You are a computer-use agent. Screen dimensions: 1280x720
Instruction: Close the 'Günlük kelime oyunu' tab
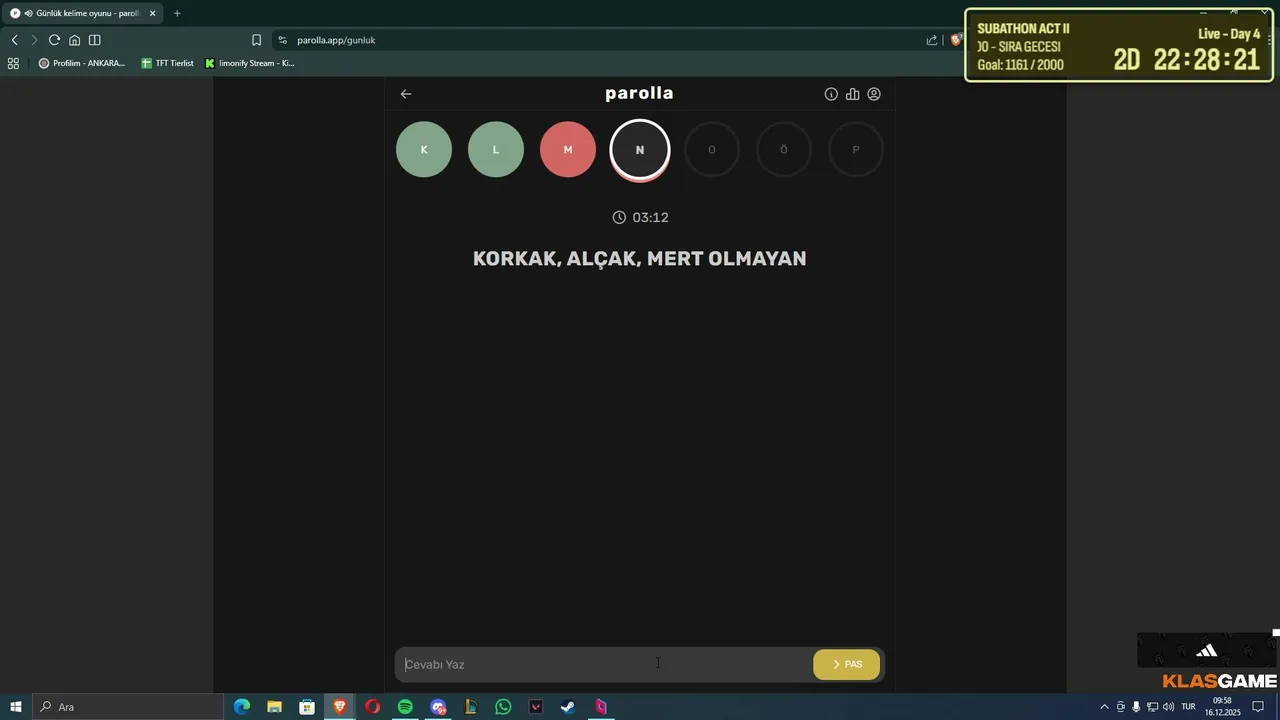click(153, 13)
